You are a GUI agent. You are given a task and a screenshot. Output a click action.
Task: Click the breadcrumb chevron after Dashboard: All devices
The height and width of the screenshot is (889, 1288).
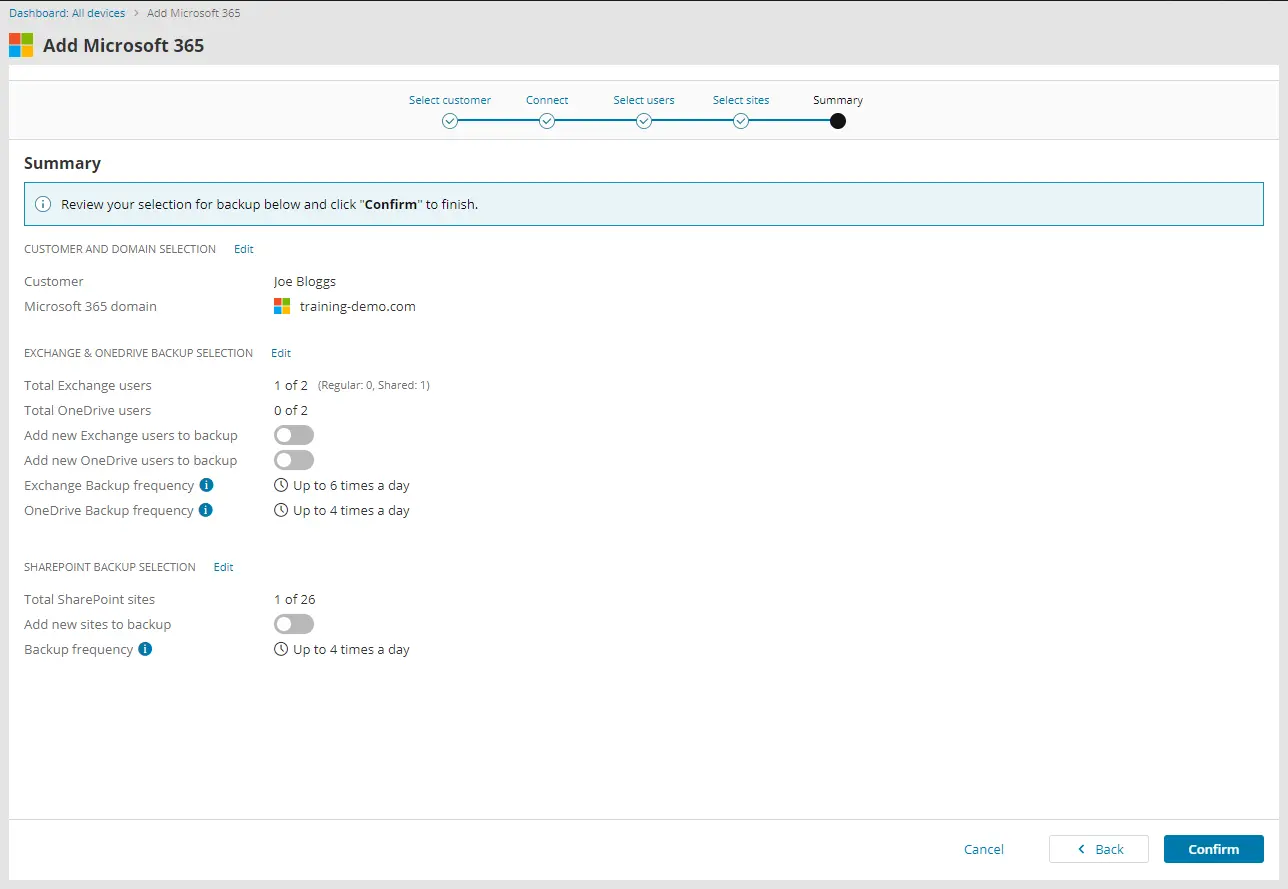pos(137,14)
